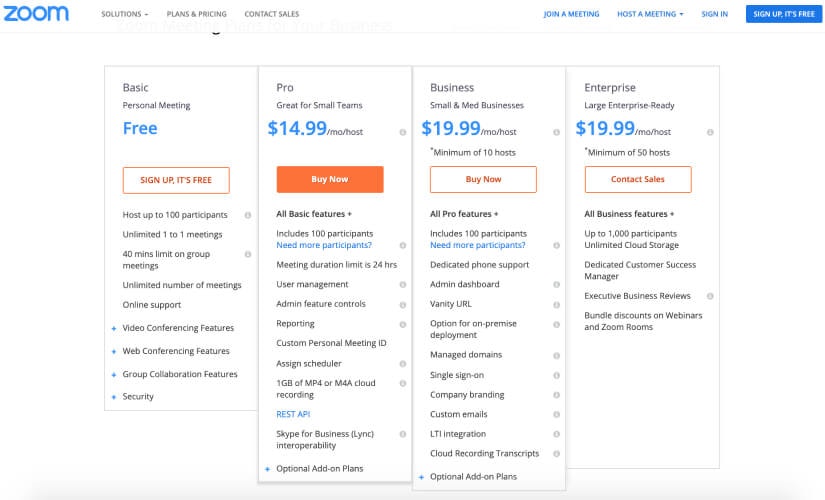
Task: Click info icon next to Vanity URL
Action: click(x=557, y=304)
